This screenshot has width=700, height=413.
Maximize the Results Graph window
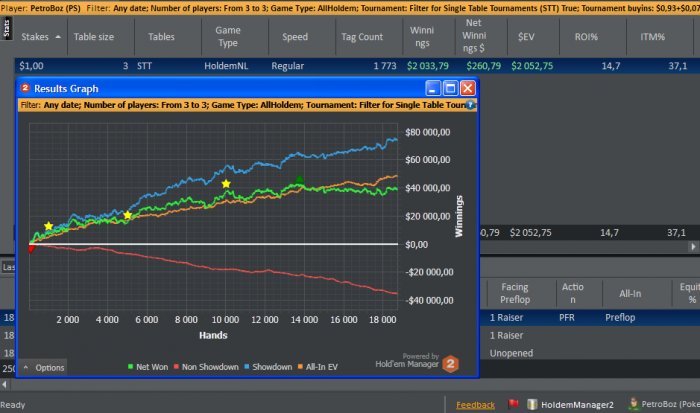450,88
